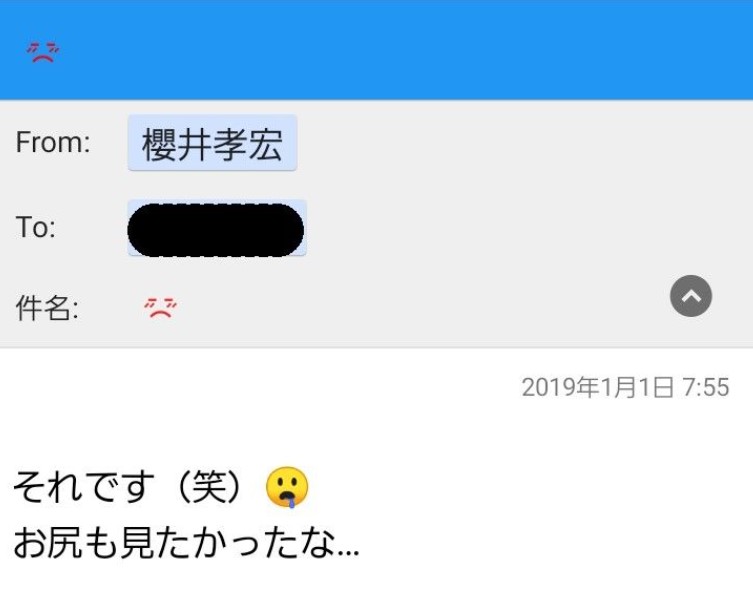Select the text それです in the message

(x=84, y=487)
